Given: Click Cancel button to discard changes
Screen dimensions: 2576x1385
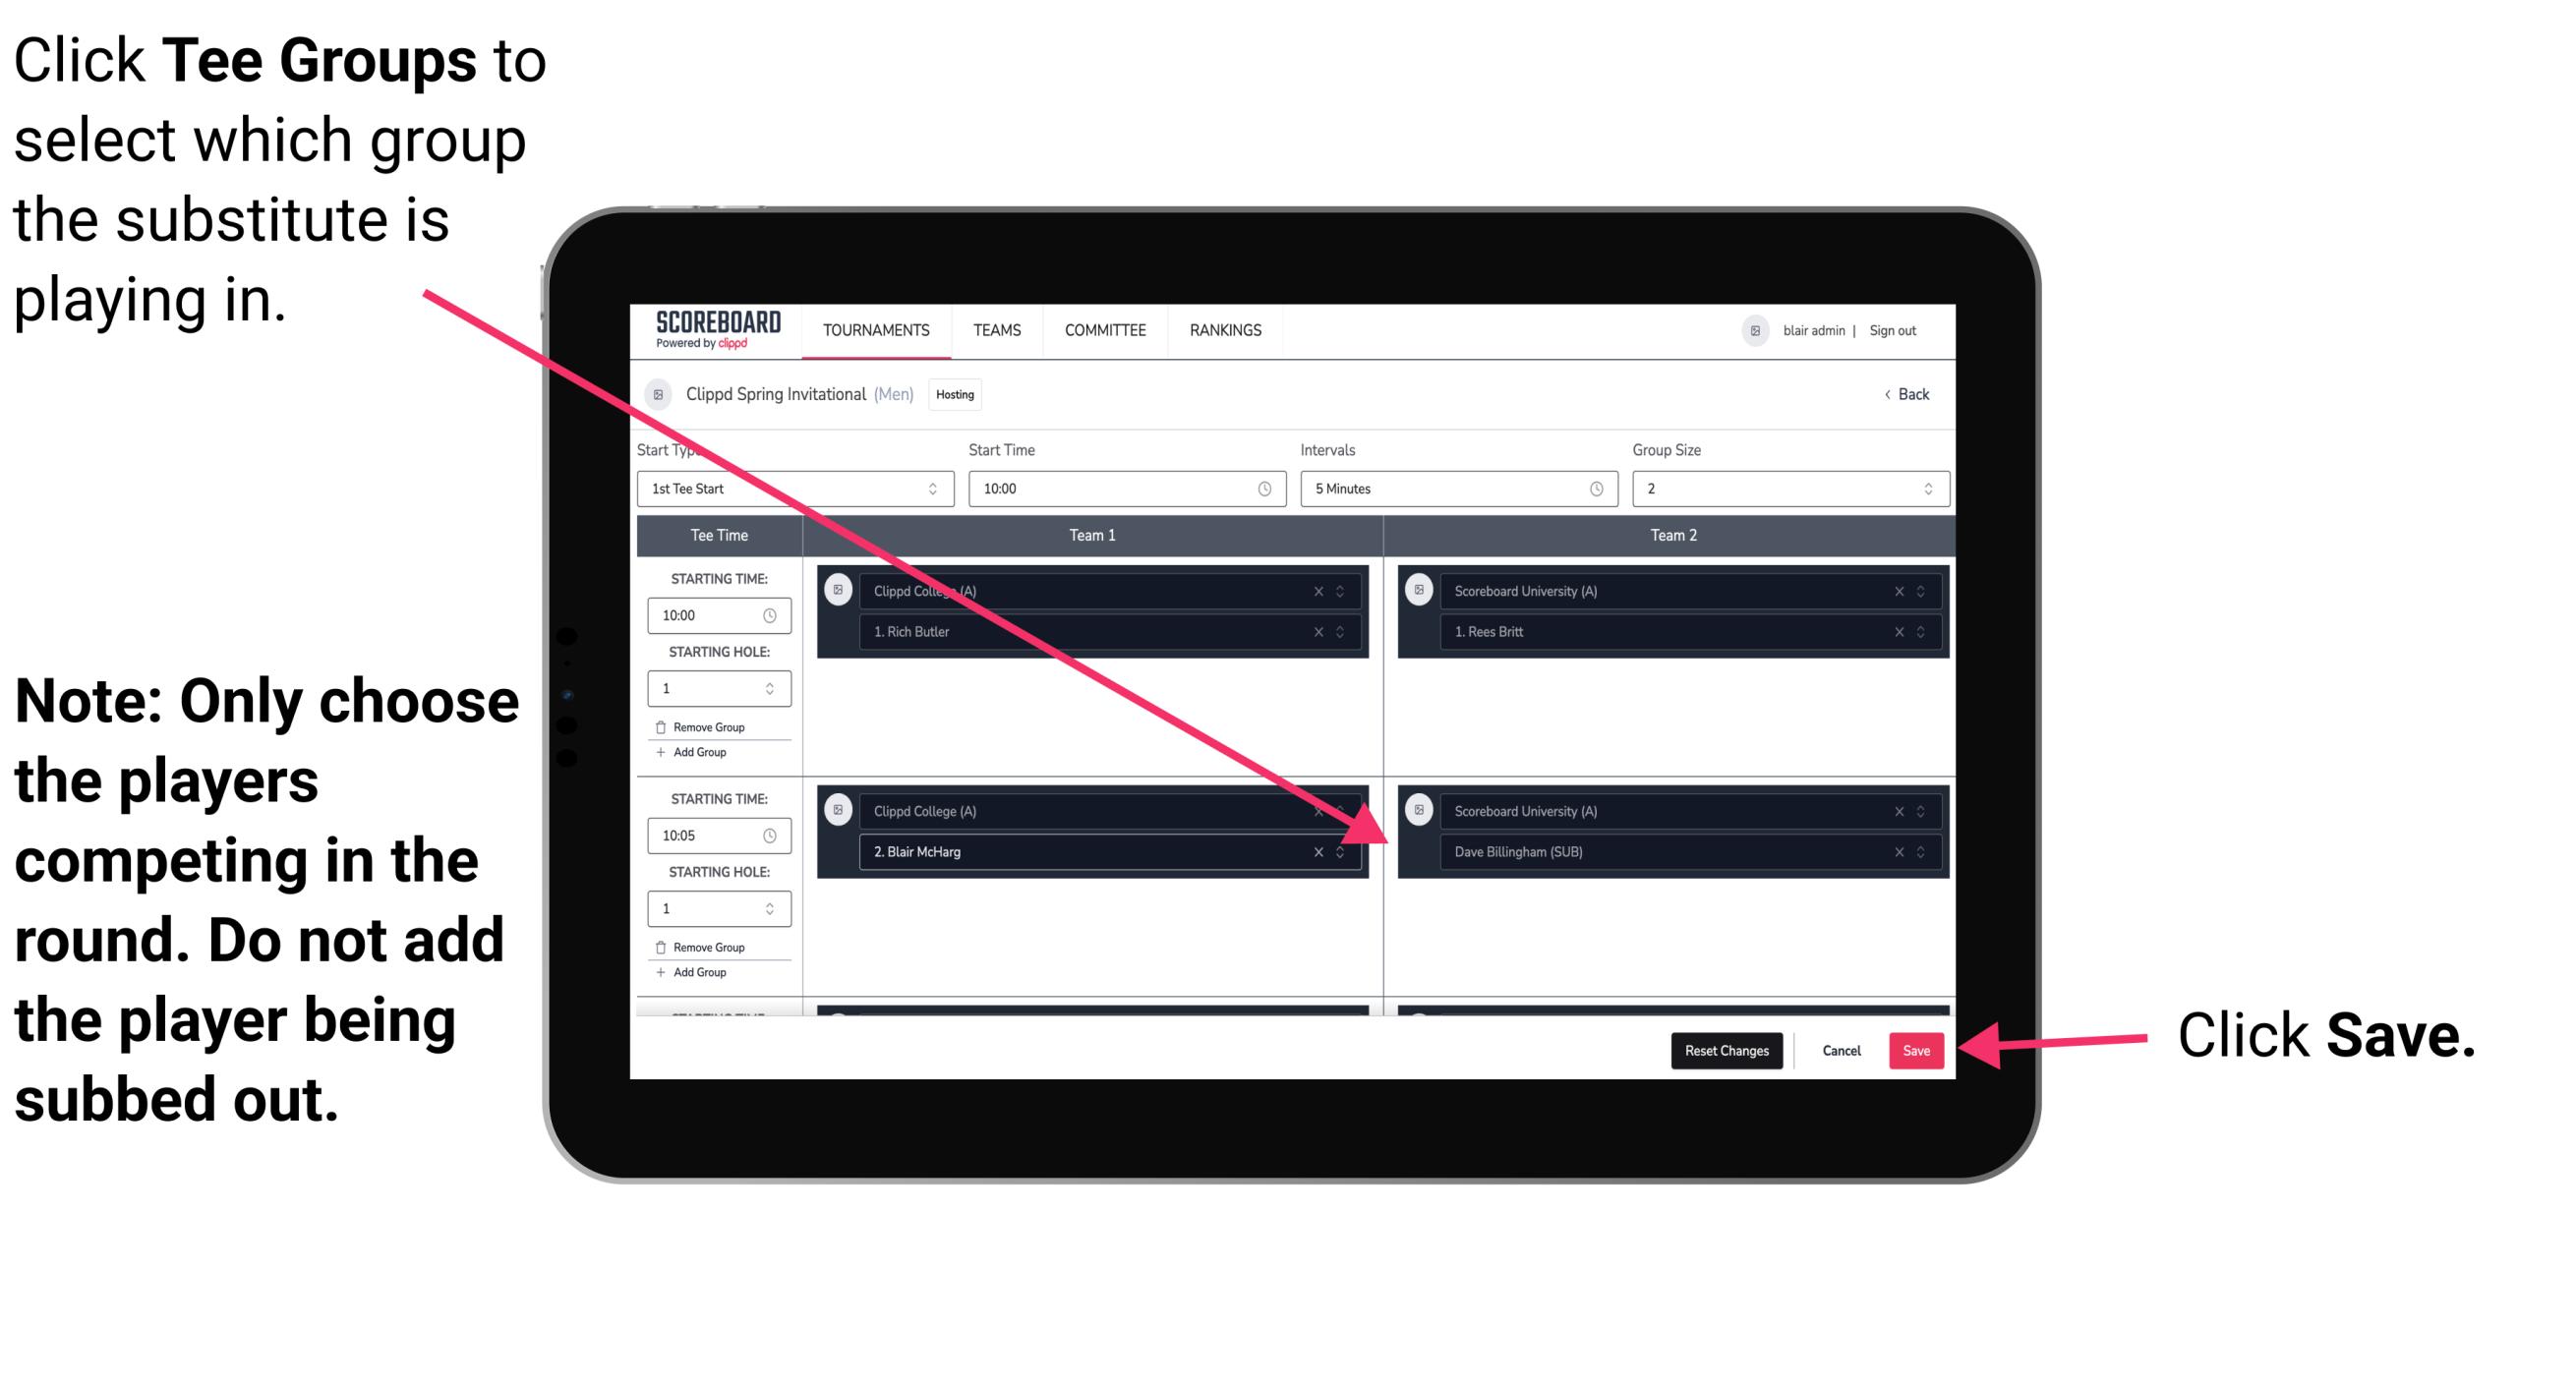Looking at the screenshot, I should point(1839,1049).
